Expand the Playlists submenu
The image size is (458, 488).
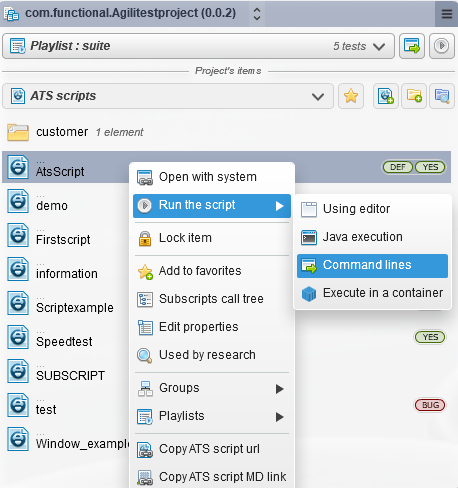pos(212,416)
